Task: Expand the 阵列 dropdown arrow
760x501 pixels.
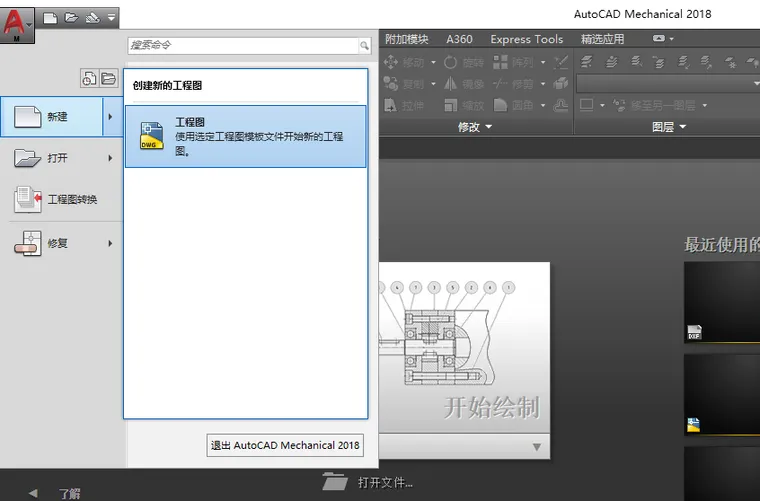Action: click(x=543, y=63)
